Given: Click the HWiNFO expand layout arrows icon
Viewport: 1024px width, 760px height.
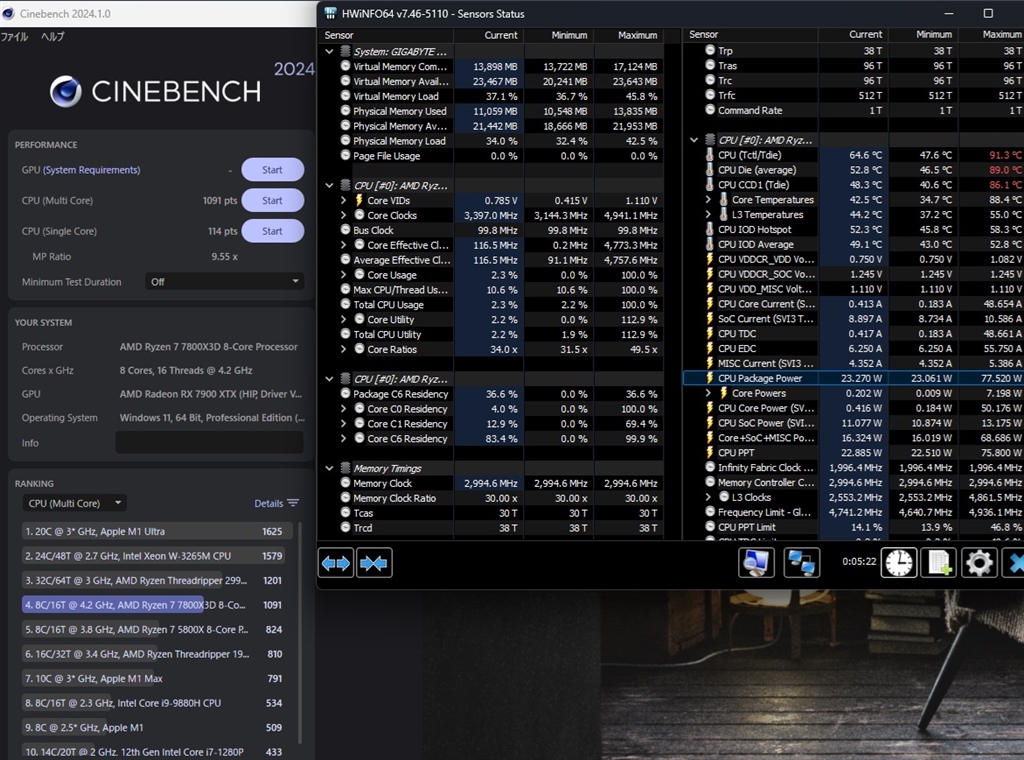Looking at the screenshot, I should 336,563.
